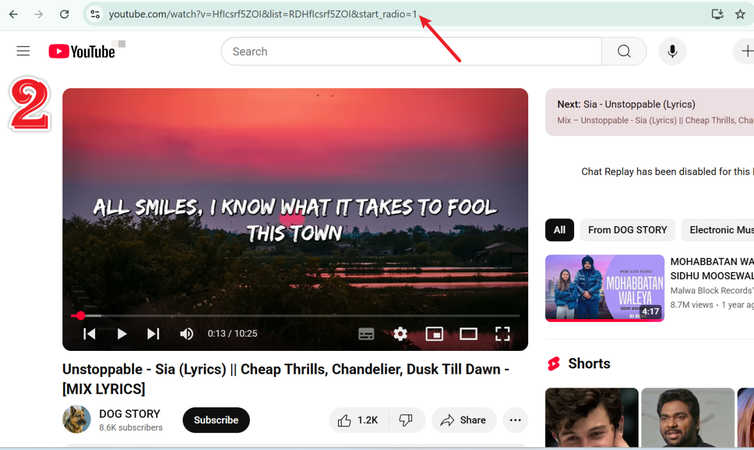Viewport: 754px width, 450px height.
Task: Click the magnifier search button
Action: pos(624,51)
